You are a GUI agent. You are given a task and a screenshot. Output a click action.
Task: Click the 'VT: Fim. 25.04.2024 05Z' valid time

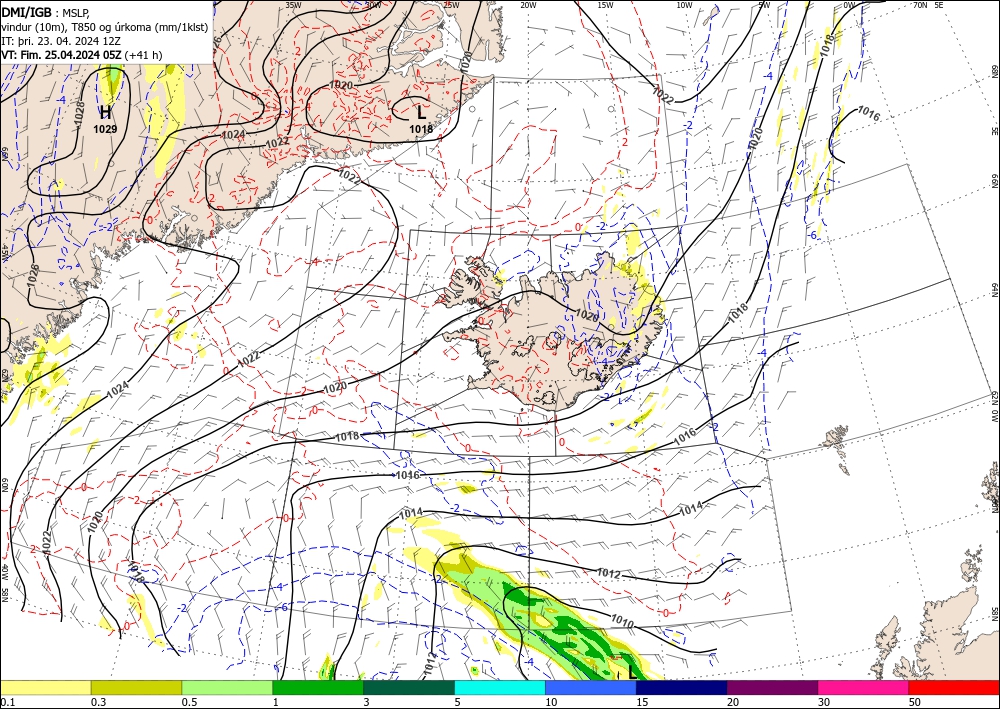[x=61, y=55]
